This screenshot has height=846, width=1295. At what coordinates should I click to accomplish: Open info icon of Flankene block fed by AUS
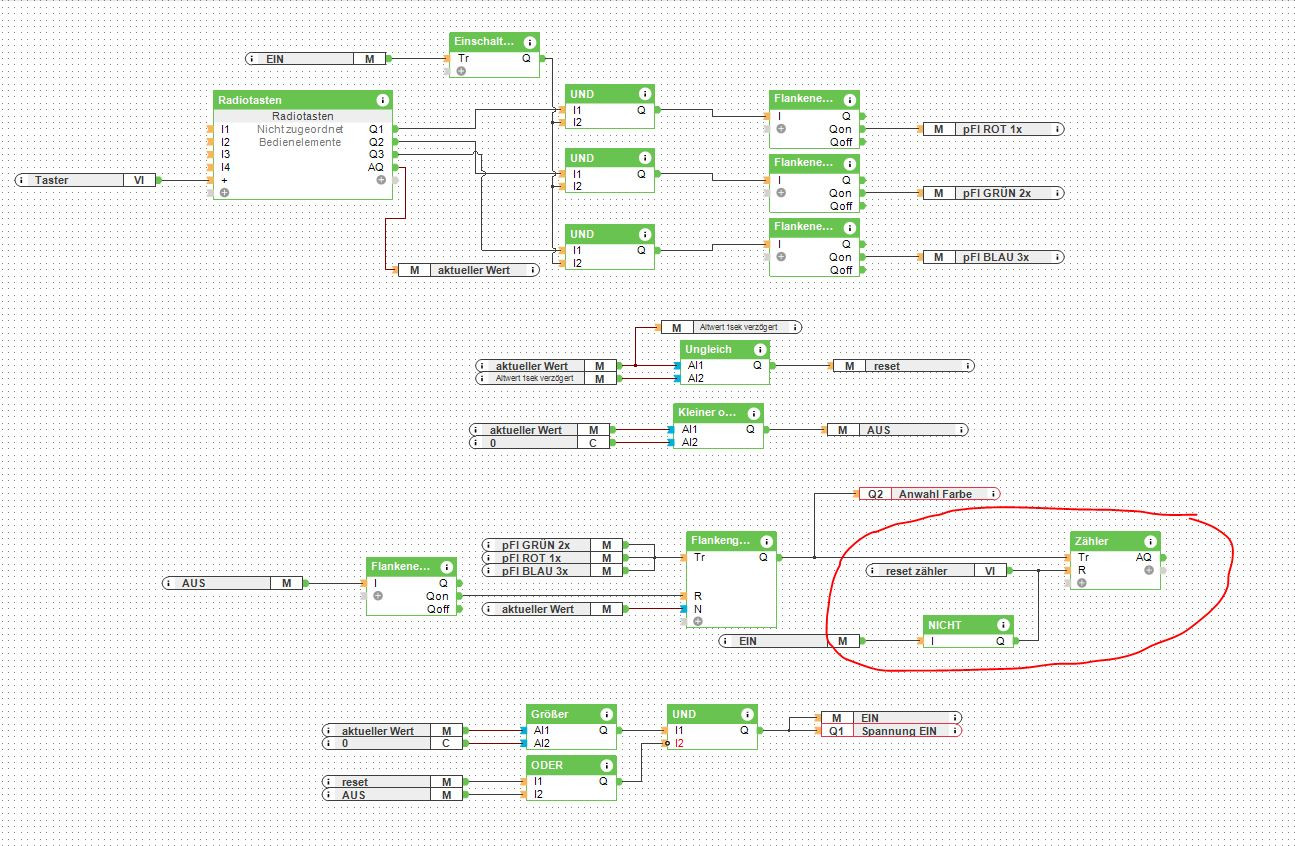tap(446, 567)
